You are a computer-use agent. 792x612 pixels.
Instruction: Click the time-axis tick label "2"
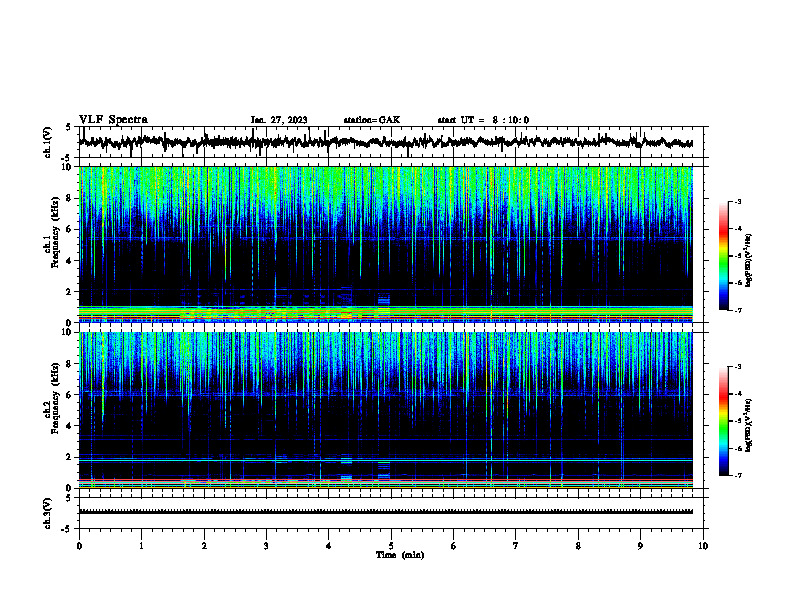click(x=204, y=546)
